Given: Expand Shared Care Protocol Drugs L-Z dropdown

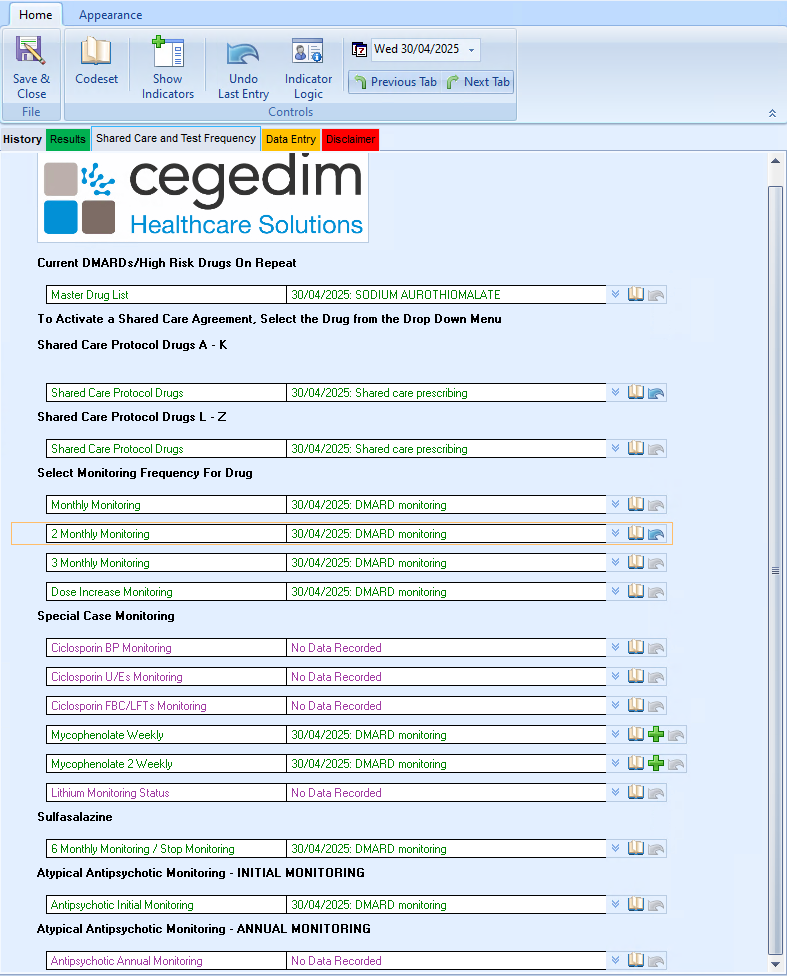Looking at the screenshot, I should tap(615, 448).
